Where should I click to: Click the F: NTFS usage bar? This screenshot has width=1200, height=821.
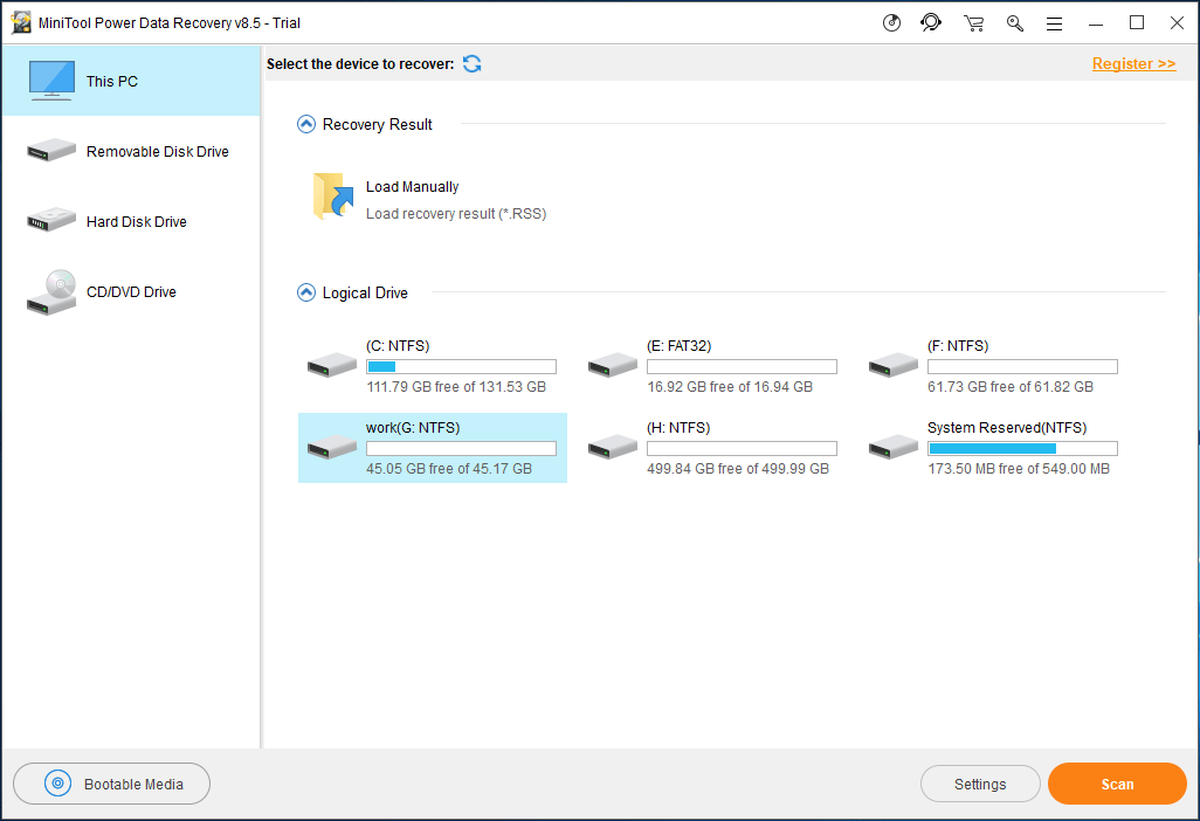click(1022, 367)
